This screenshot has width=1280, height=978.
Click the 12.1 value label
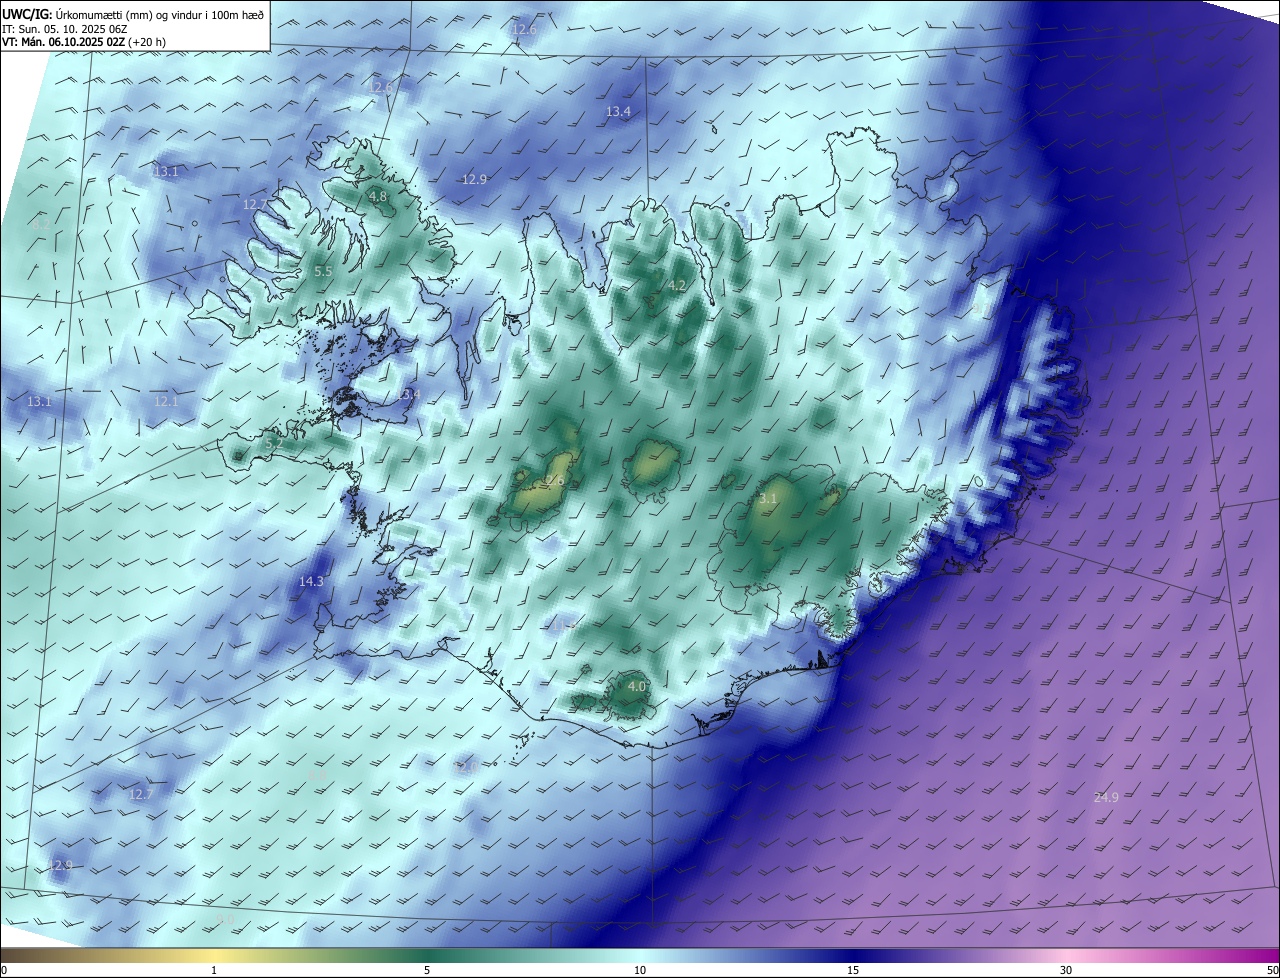click(166, 402)
